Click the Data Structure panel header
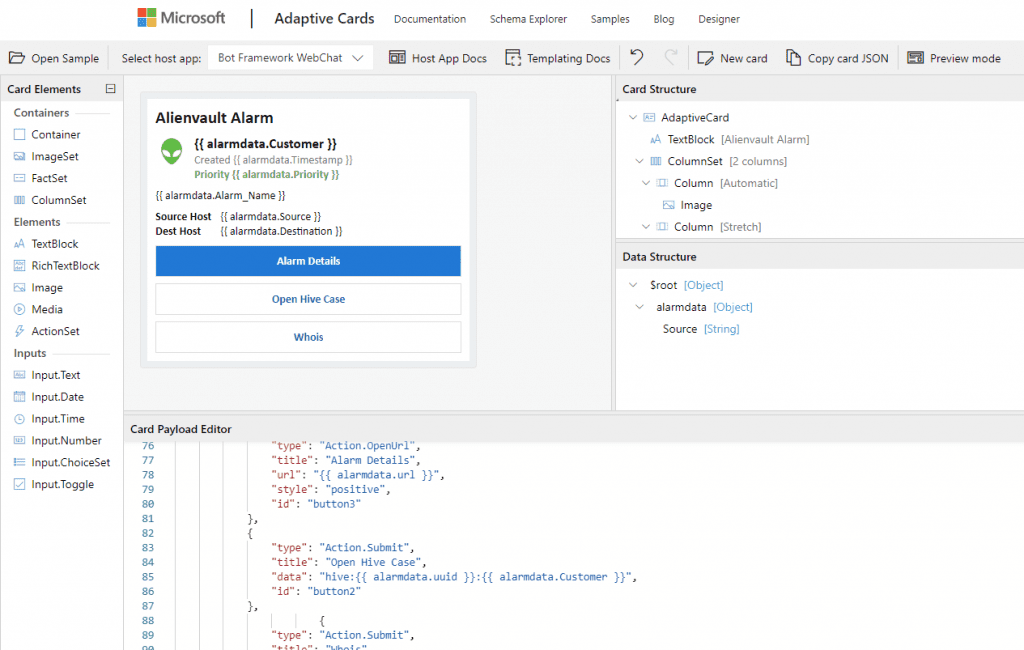1024x650 pixels. pyautogui.click(x=659, y=257)
